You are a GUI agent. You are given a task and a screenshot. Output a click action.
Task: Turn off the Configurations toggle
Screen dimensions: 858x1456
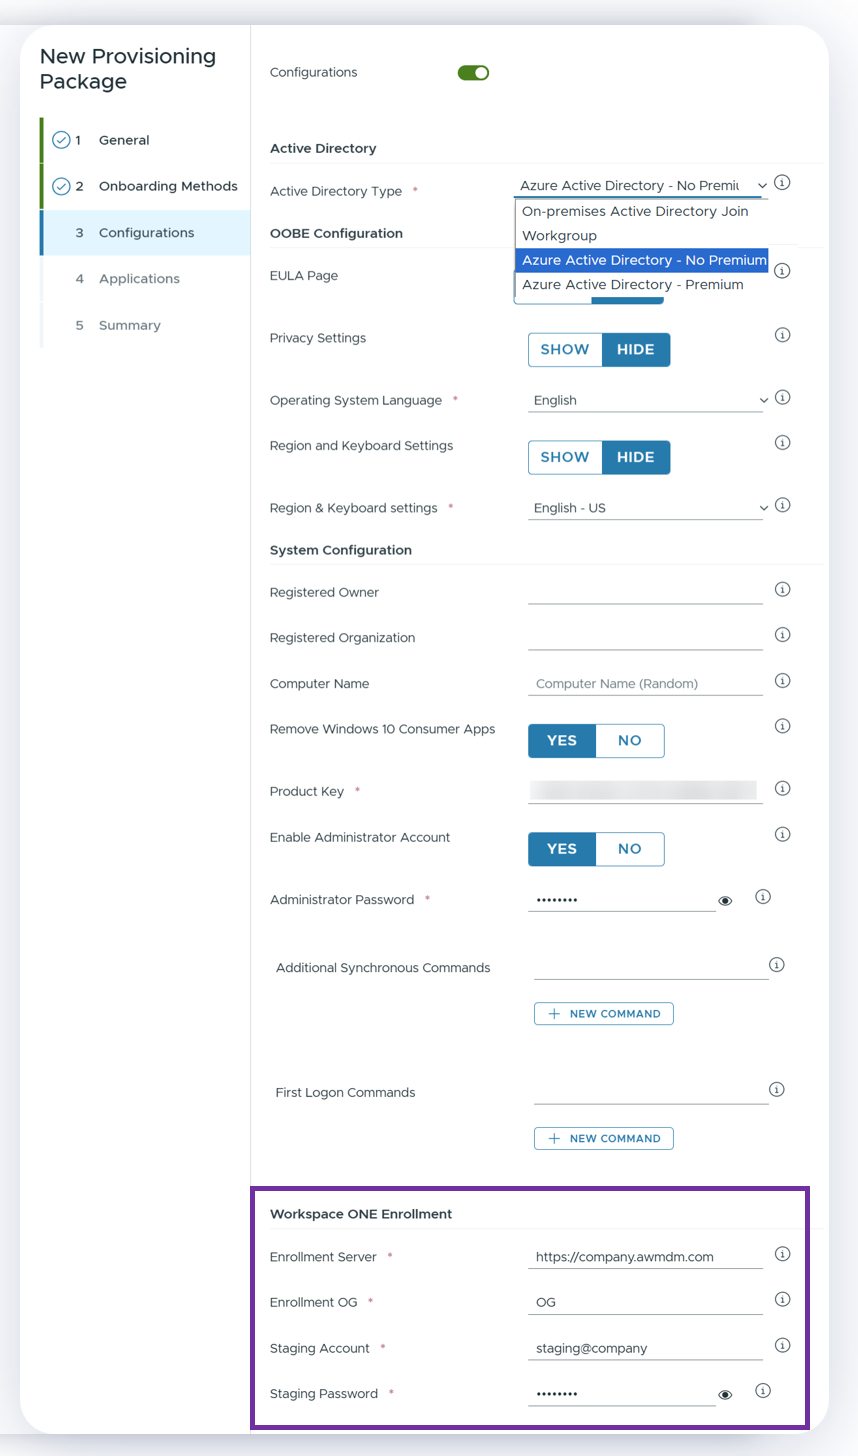(473, 72)
